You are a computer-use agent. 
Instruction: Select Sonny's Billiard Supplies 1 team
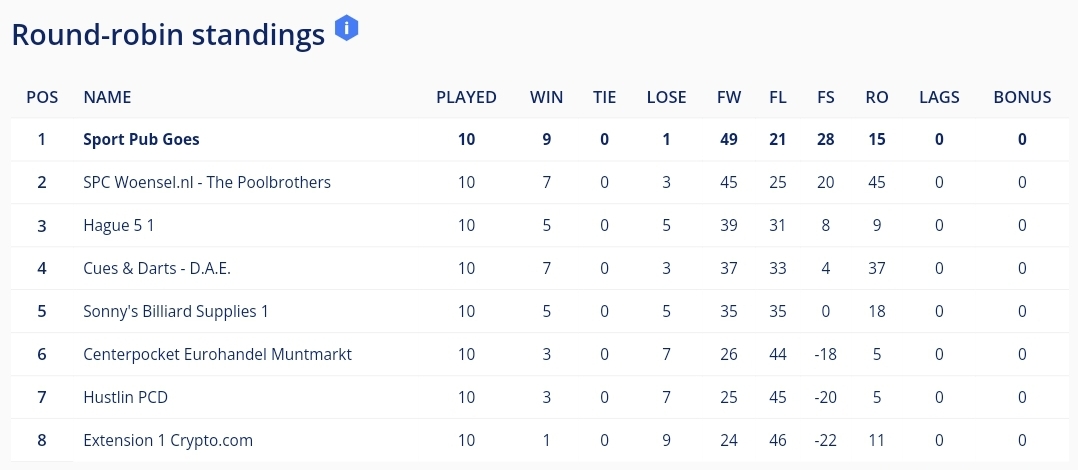[175, 311]
